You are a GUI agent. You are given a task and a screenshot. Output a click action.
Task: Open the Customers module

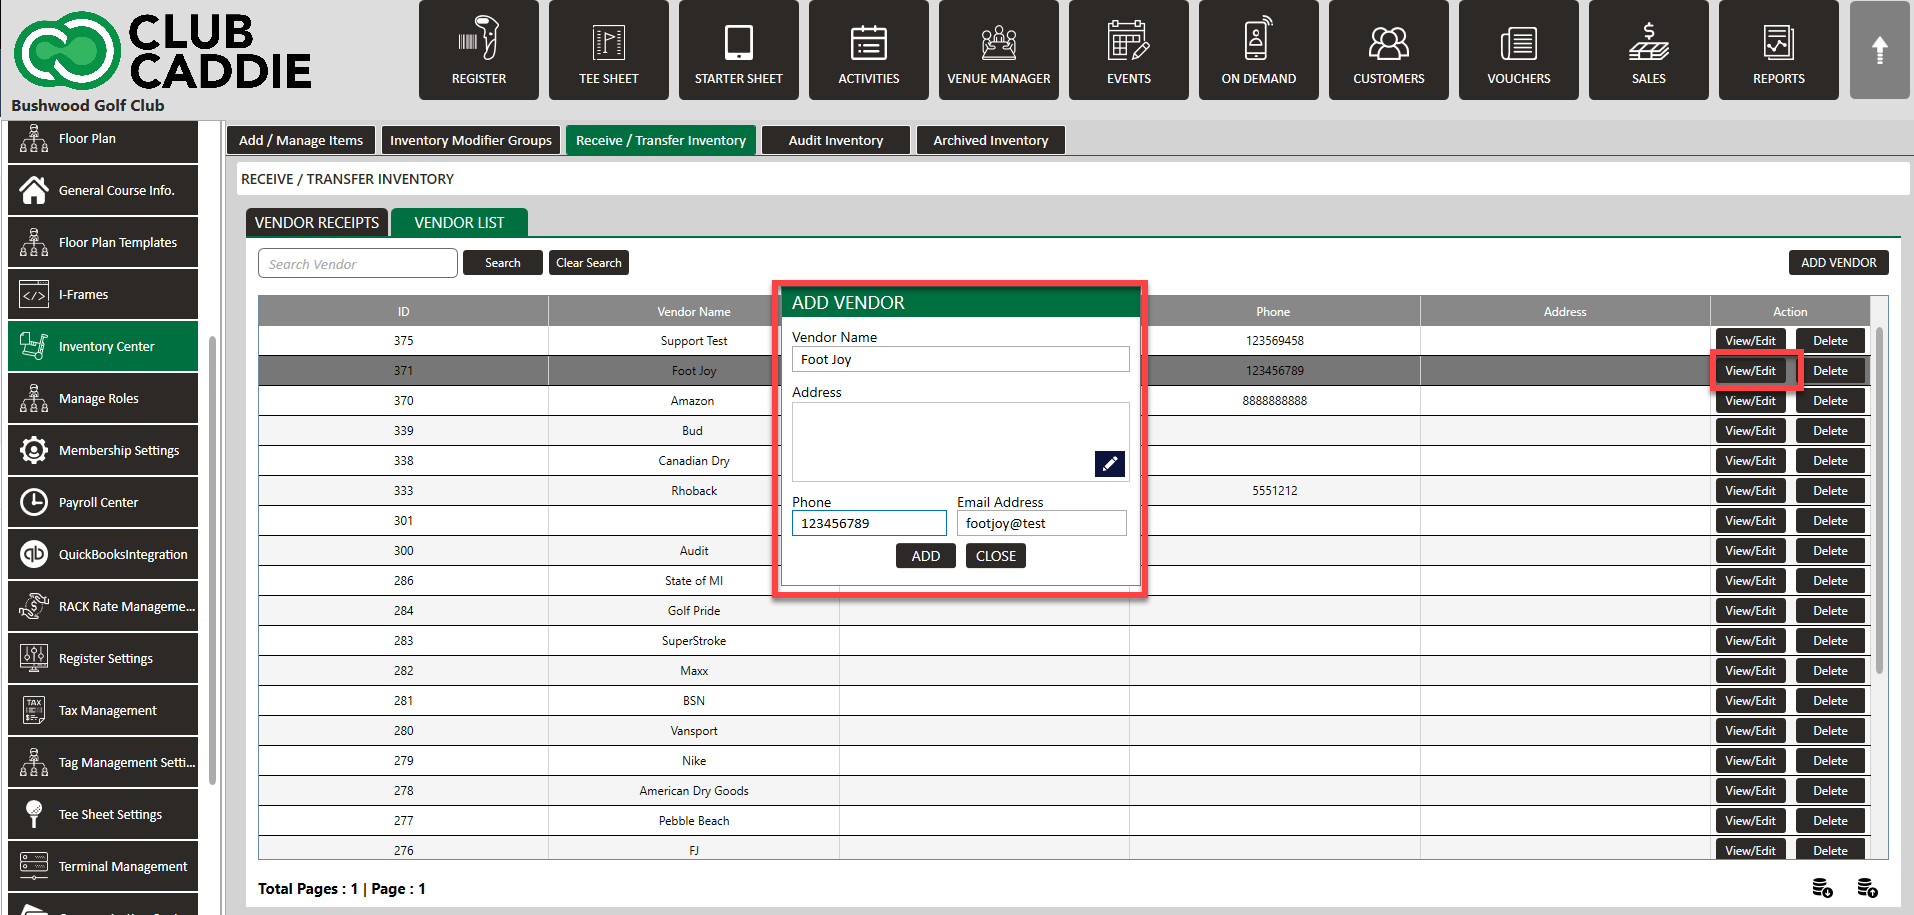tap(1388, 50)
